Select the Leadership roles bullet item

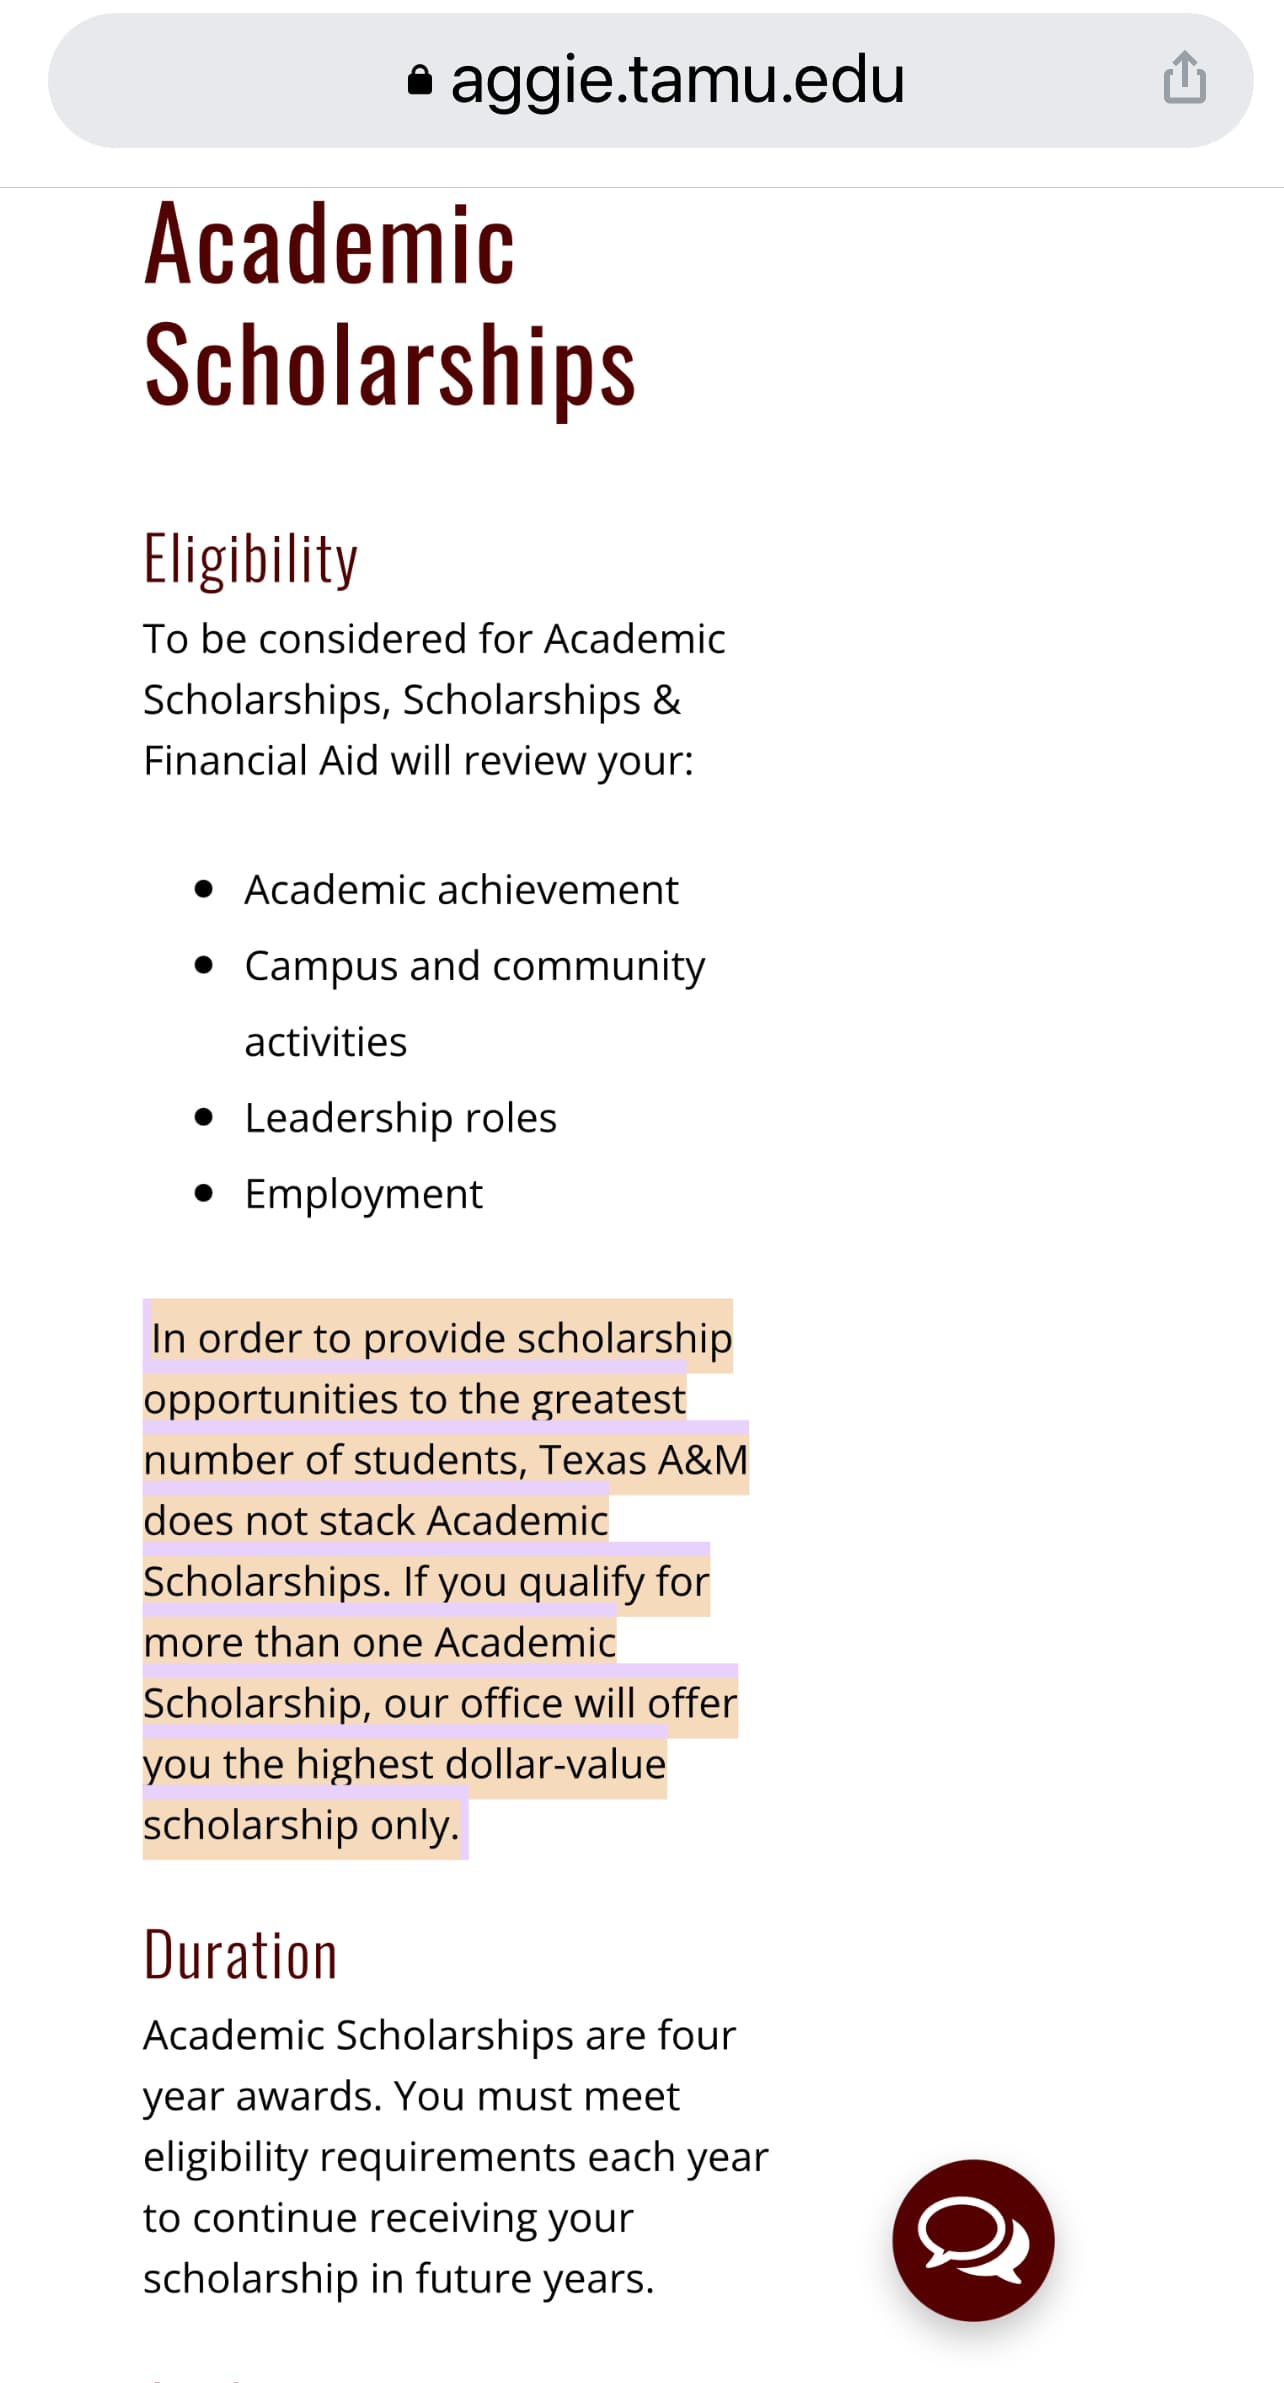click(400, 1118)
